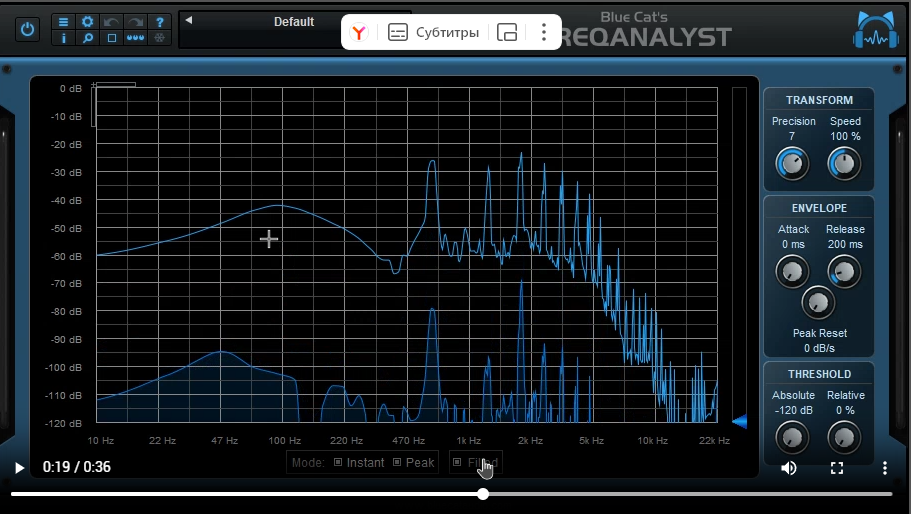The image size is (911, 514).
Task: Open help with question mark icon
Action: tap(159, 22)
